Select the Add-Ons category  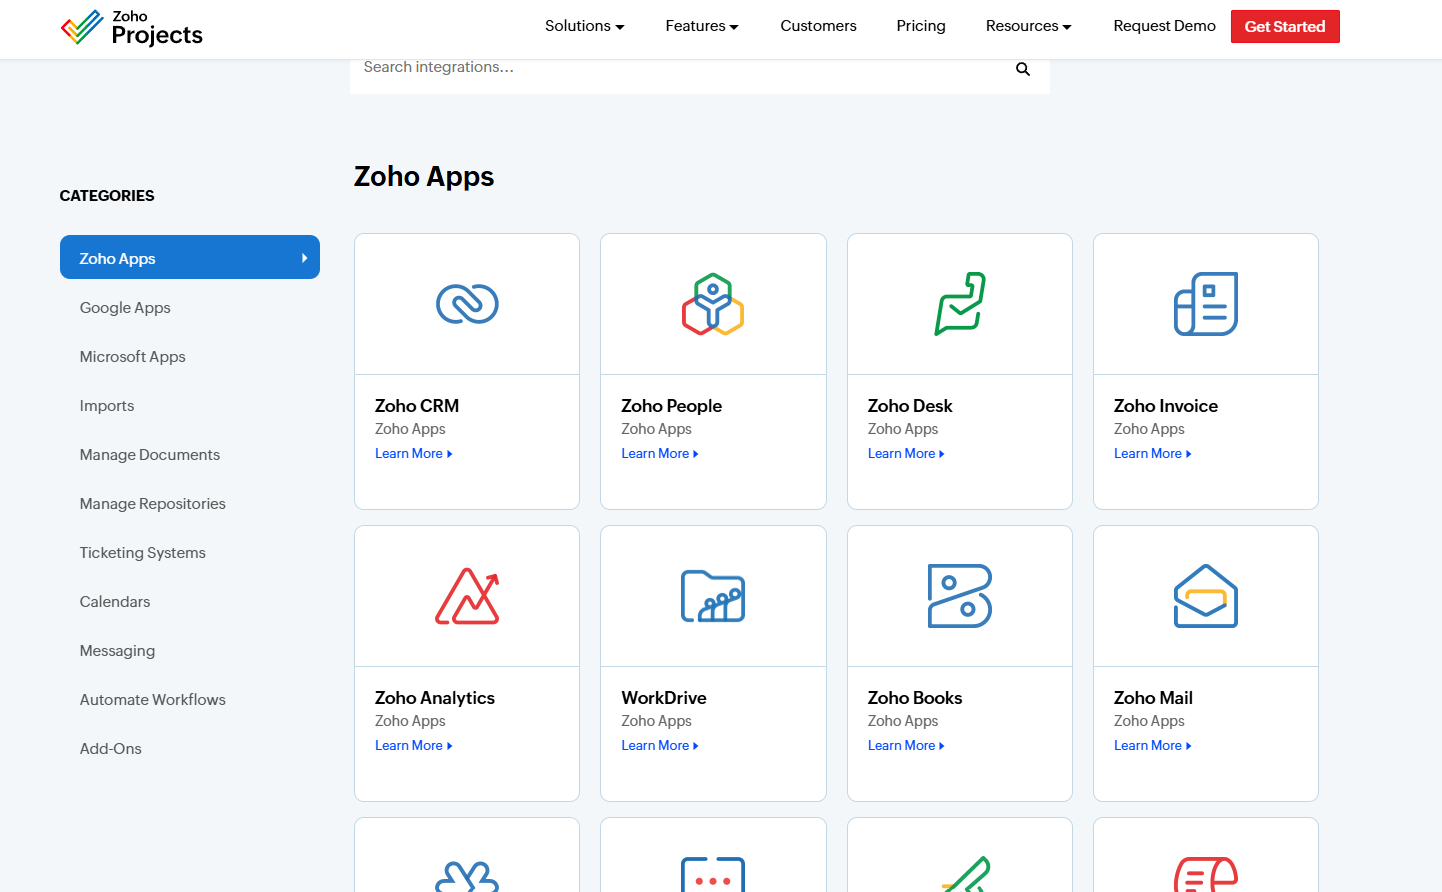point(111,749)
